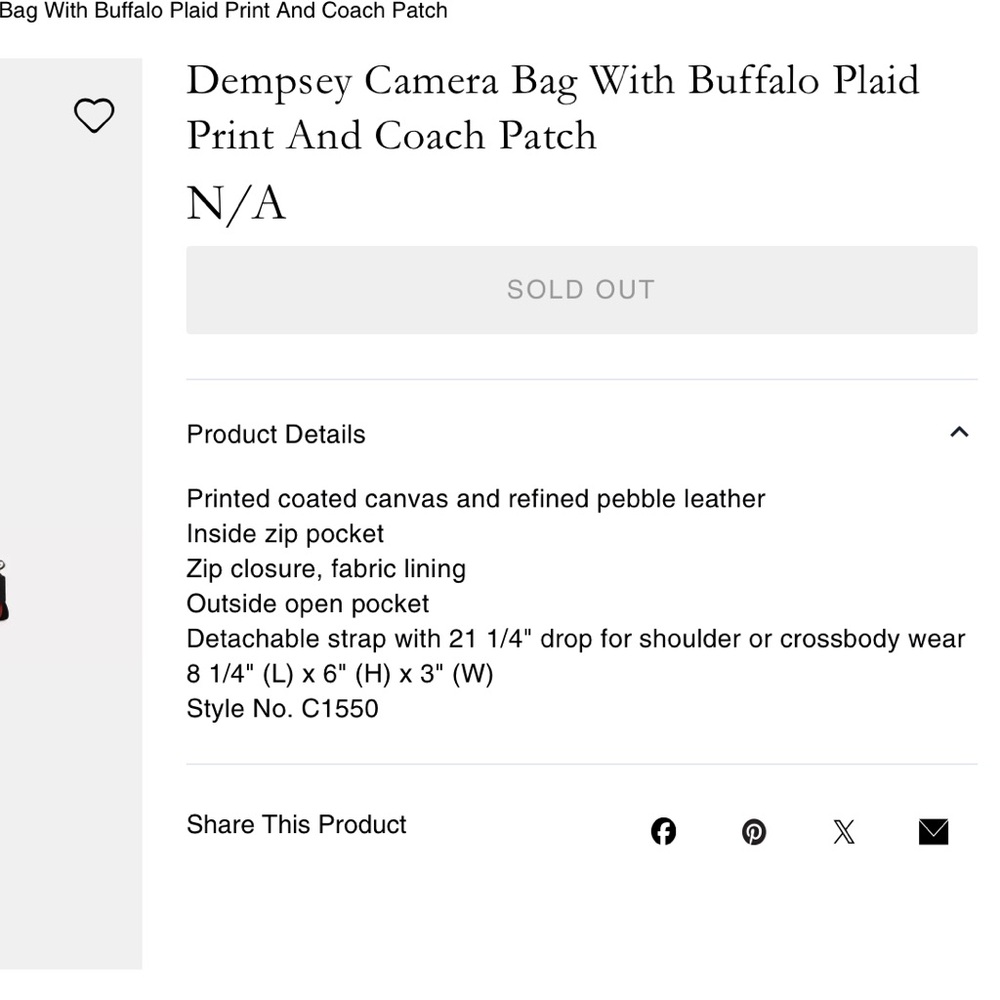
Task: Click the detachable strap description line
Action: tap(575, 639)
